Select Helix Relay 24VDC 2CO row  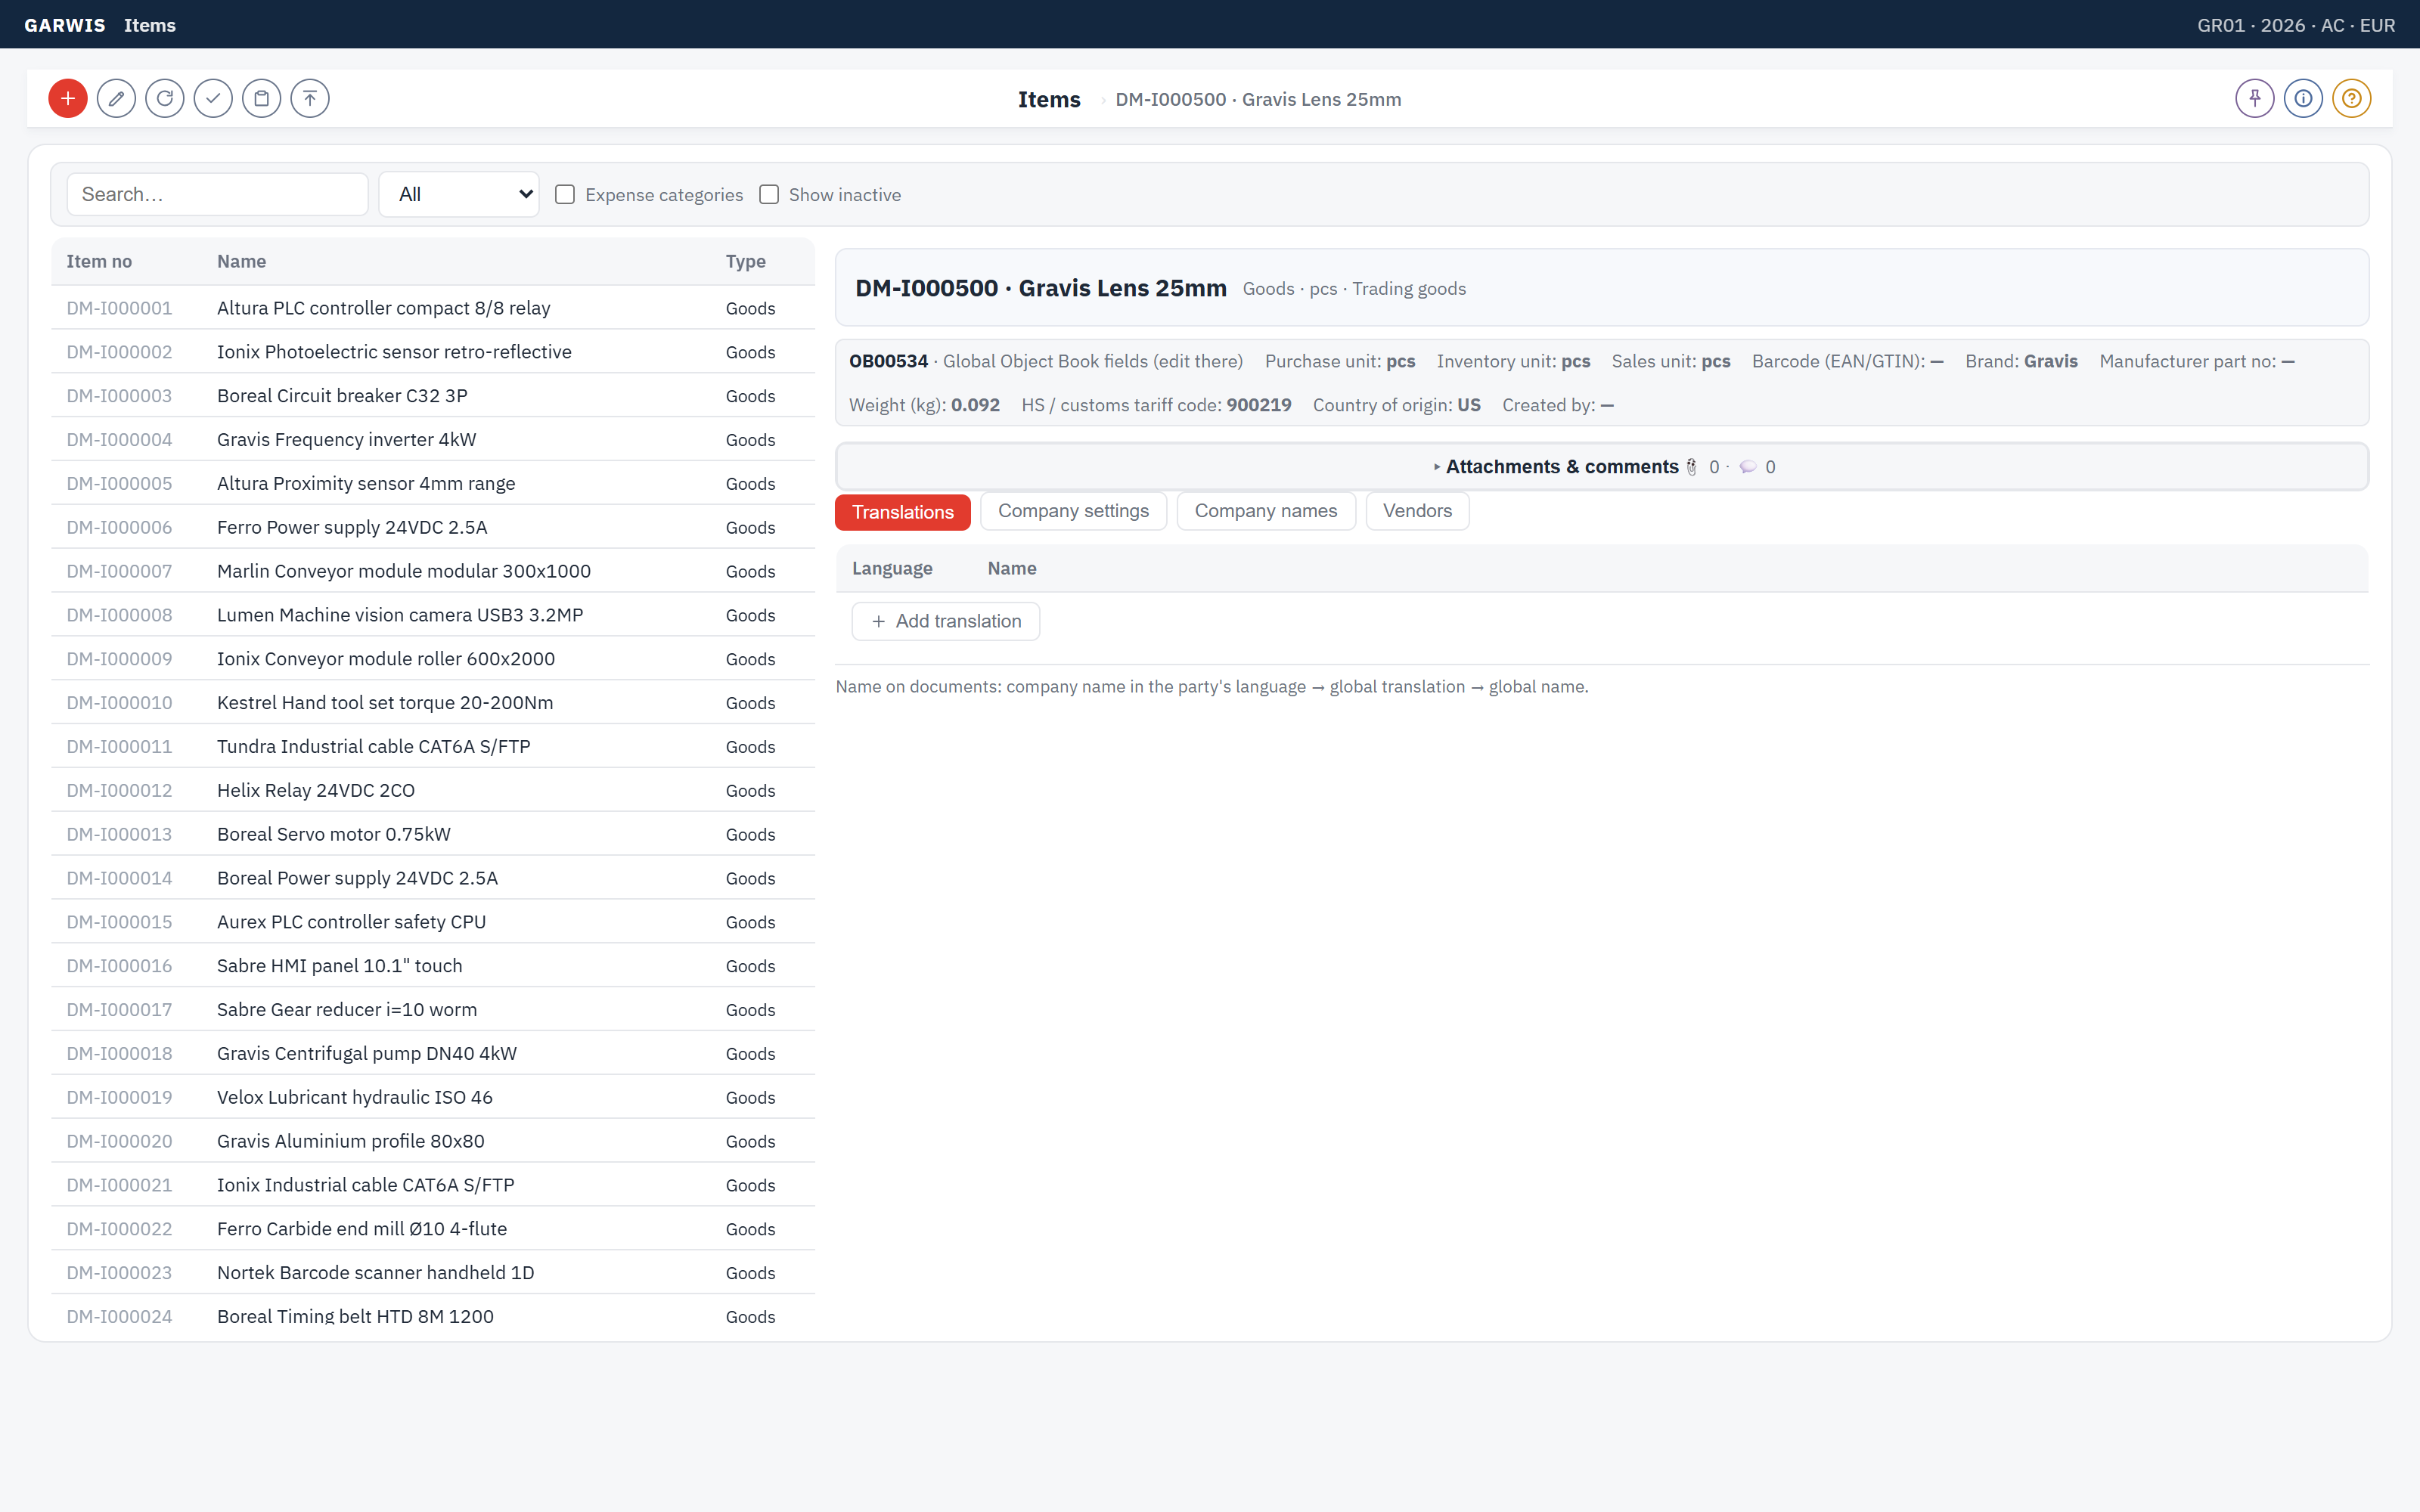(x=433, y=790)
